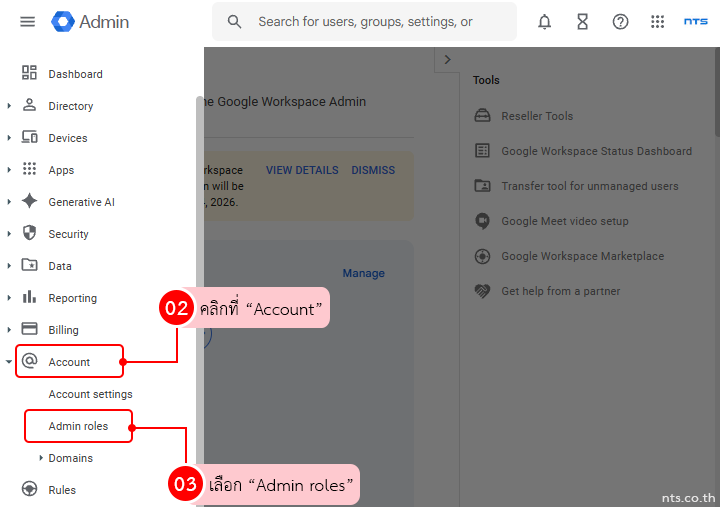Open Account settings submenu item
The width and height of the screenshot is (720, 507).
pos(90,394)
